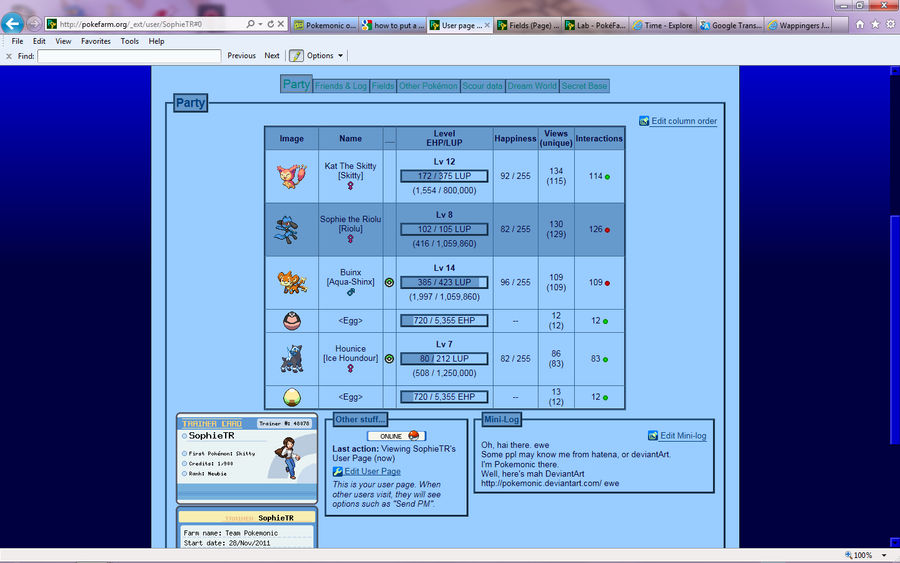This screenshot has width=900, height=563.
Task: Click the wrench icon beside Edit User Page
Action: pos(338,471)
